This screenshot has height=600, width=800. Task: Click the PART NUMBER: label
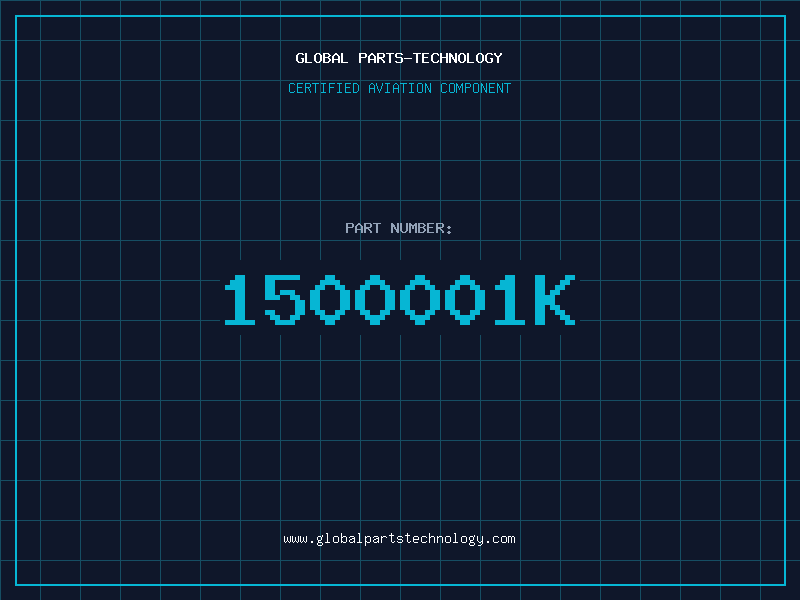[x=398, y=228]
